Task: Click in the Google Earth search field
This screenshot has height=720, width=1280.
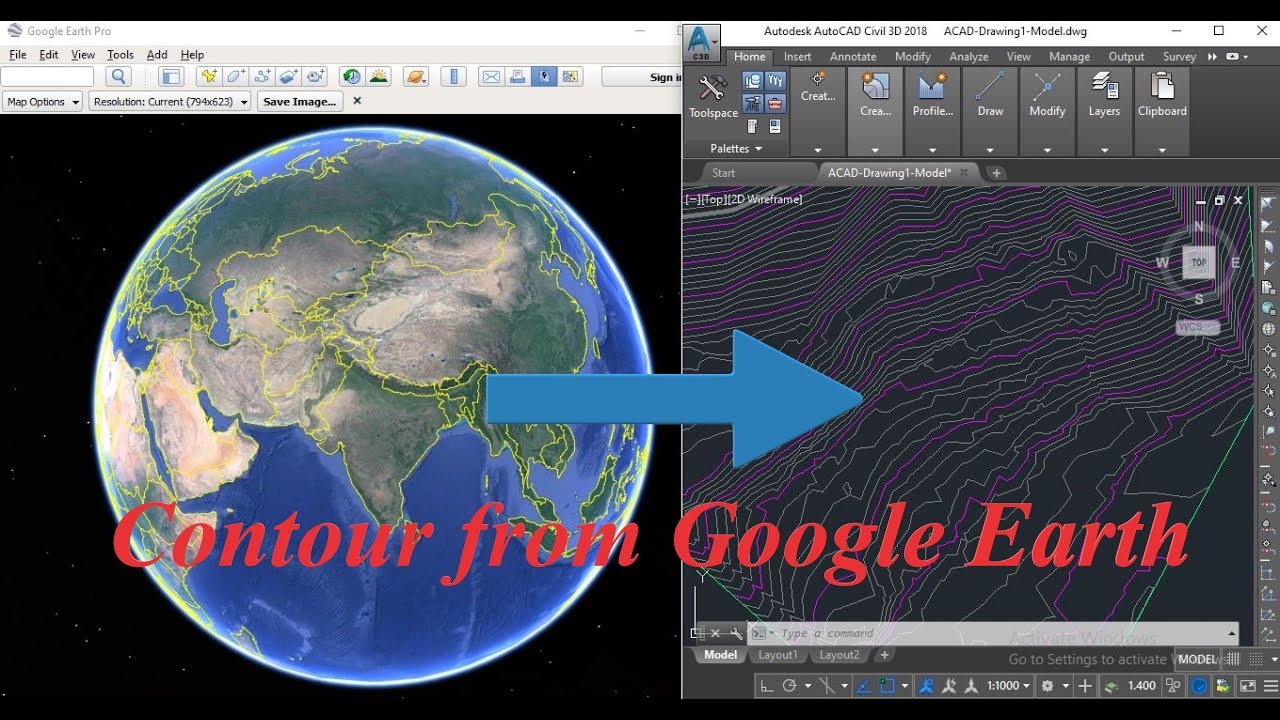Action: [x=47, y=76]
